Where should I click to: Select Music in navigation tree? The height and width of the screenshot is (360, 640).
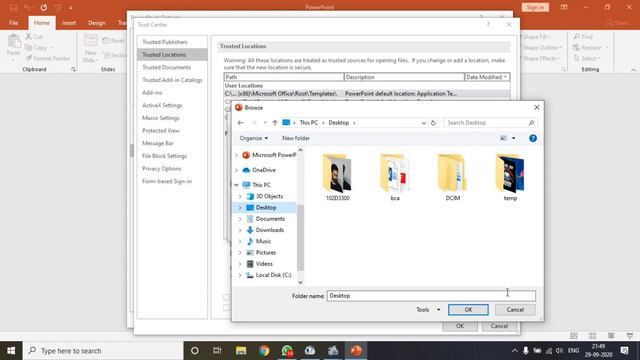click(x=263, y=241)
